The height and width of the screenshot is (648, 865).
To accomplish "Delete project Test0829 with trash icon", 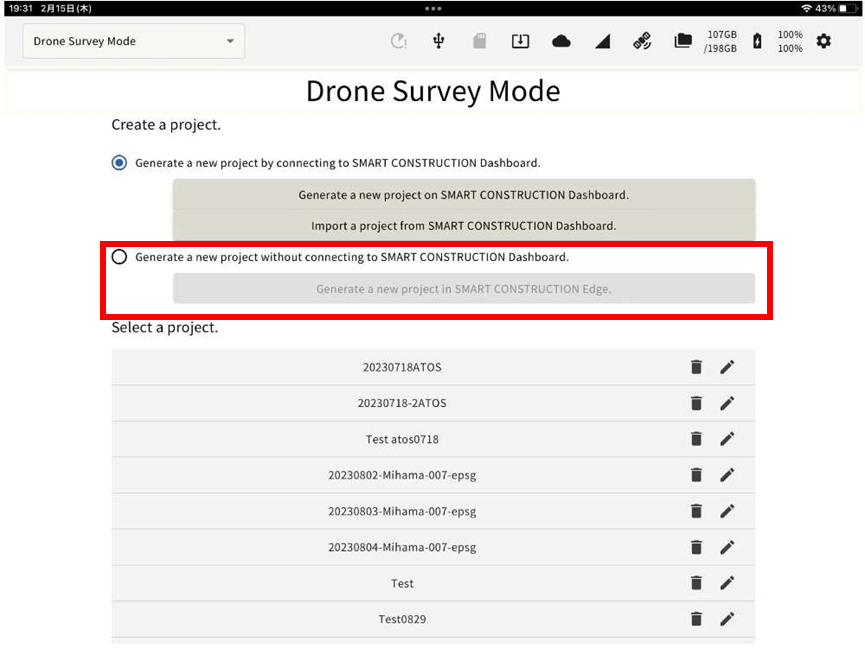I will click(696, 619).
